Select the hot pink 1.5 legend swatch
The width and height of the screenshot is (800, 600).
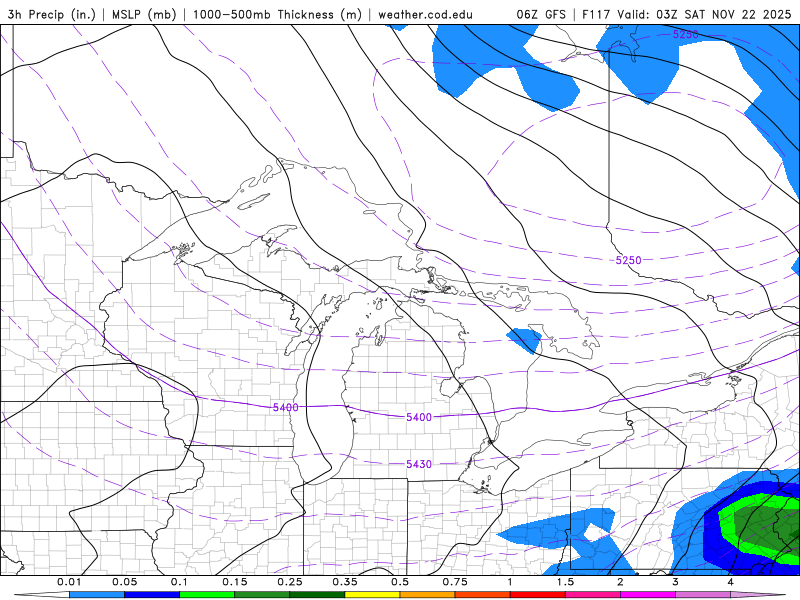[x=593, y=595]
